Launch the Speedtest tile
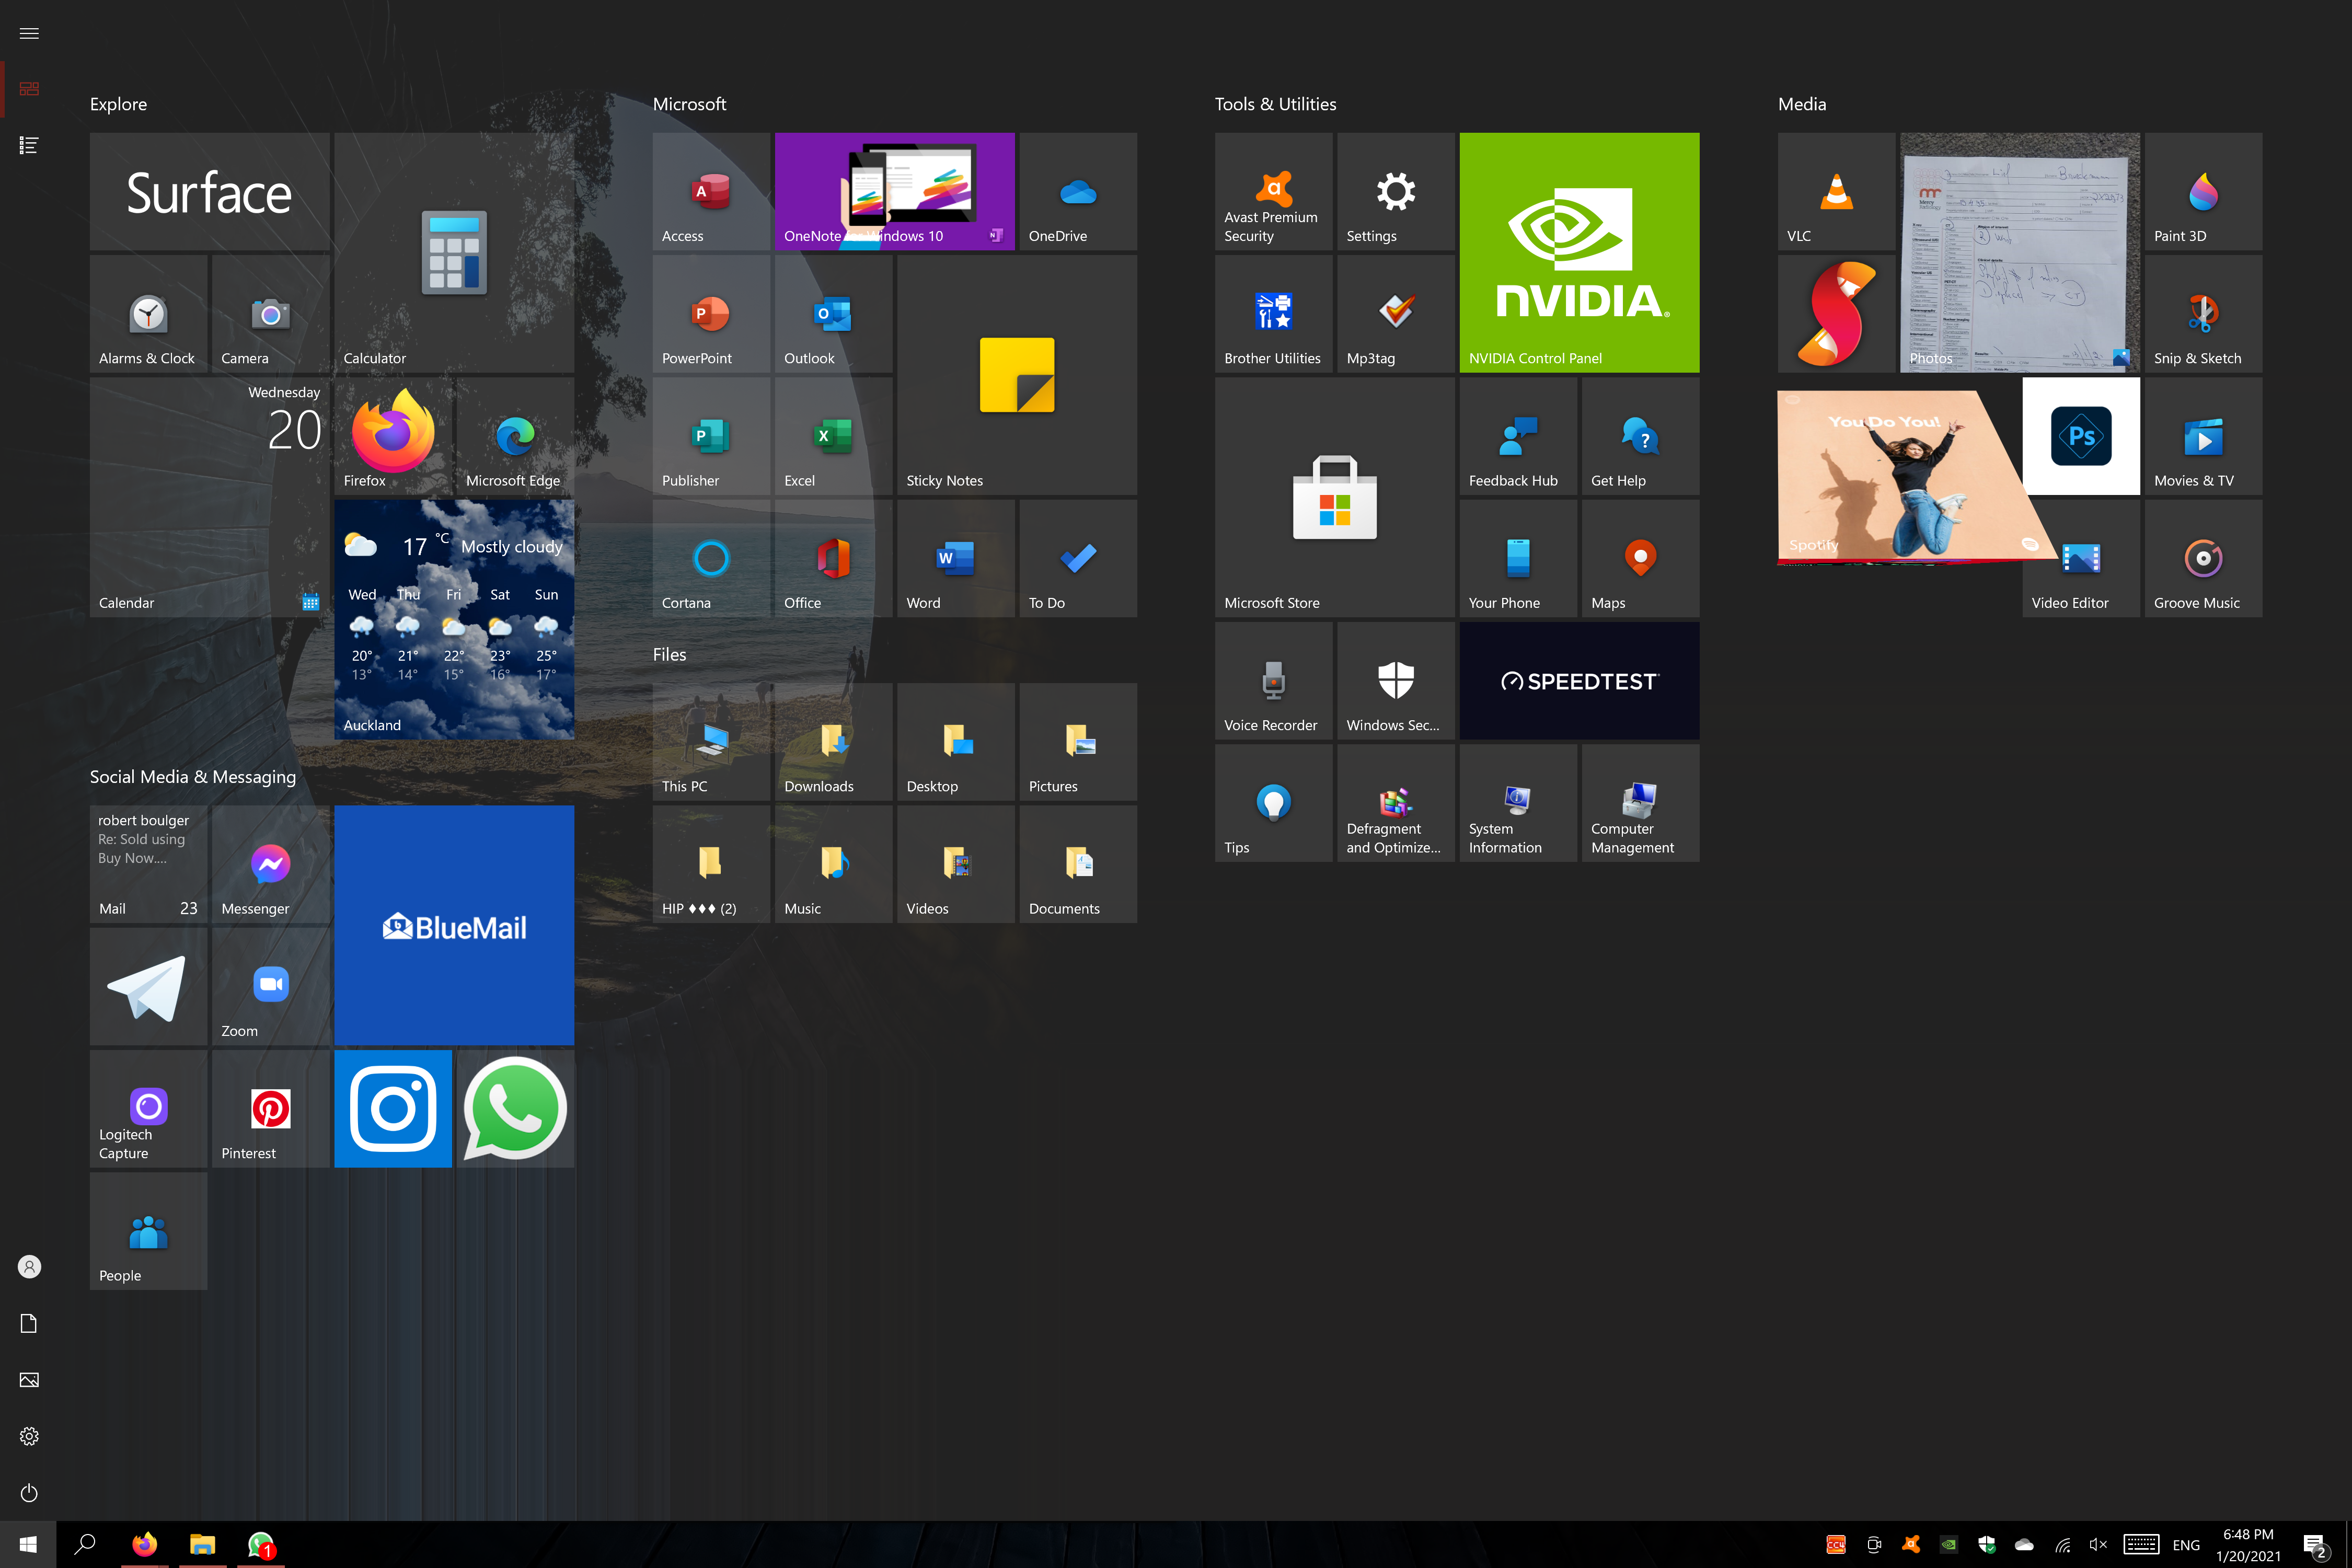Viewport: 2352px width, 1568px height. click(1579, 680)
